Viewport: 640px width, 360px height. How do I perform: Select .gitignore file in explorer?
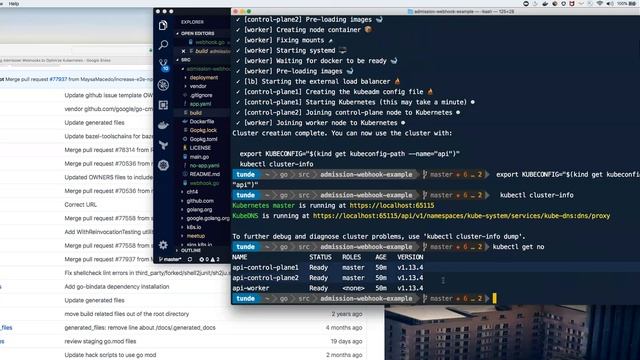click(x=201, y=95)
